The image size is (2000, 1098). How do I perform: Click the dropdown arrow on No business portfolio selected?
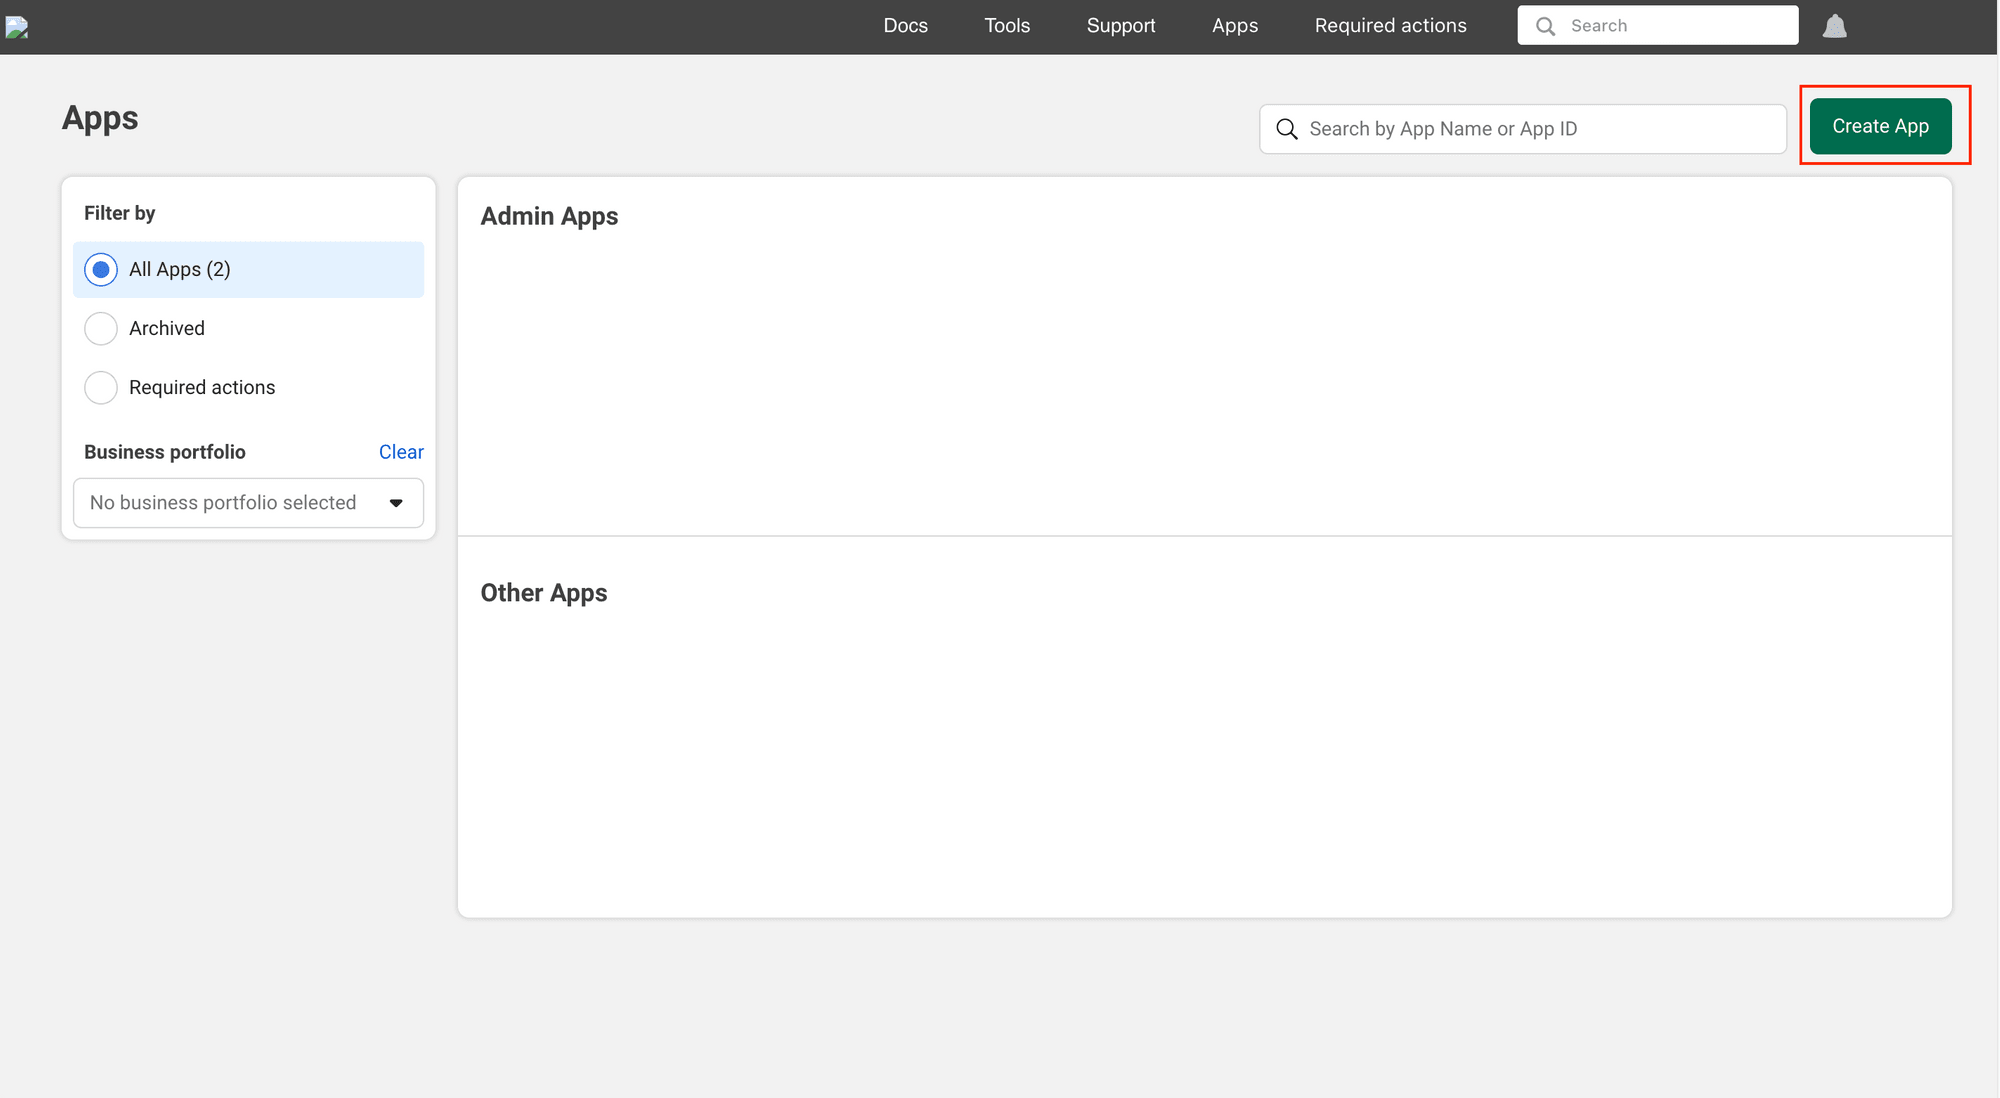point(396,503)
